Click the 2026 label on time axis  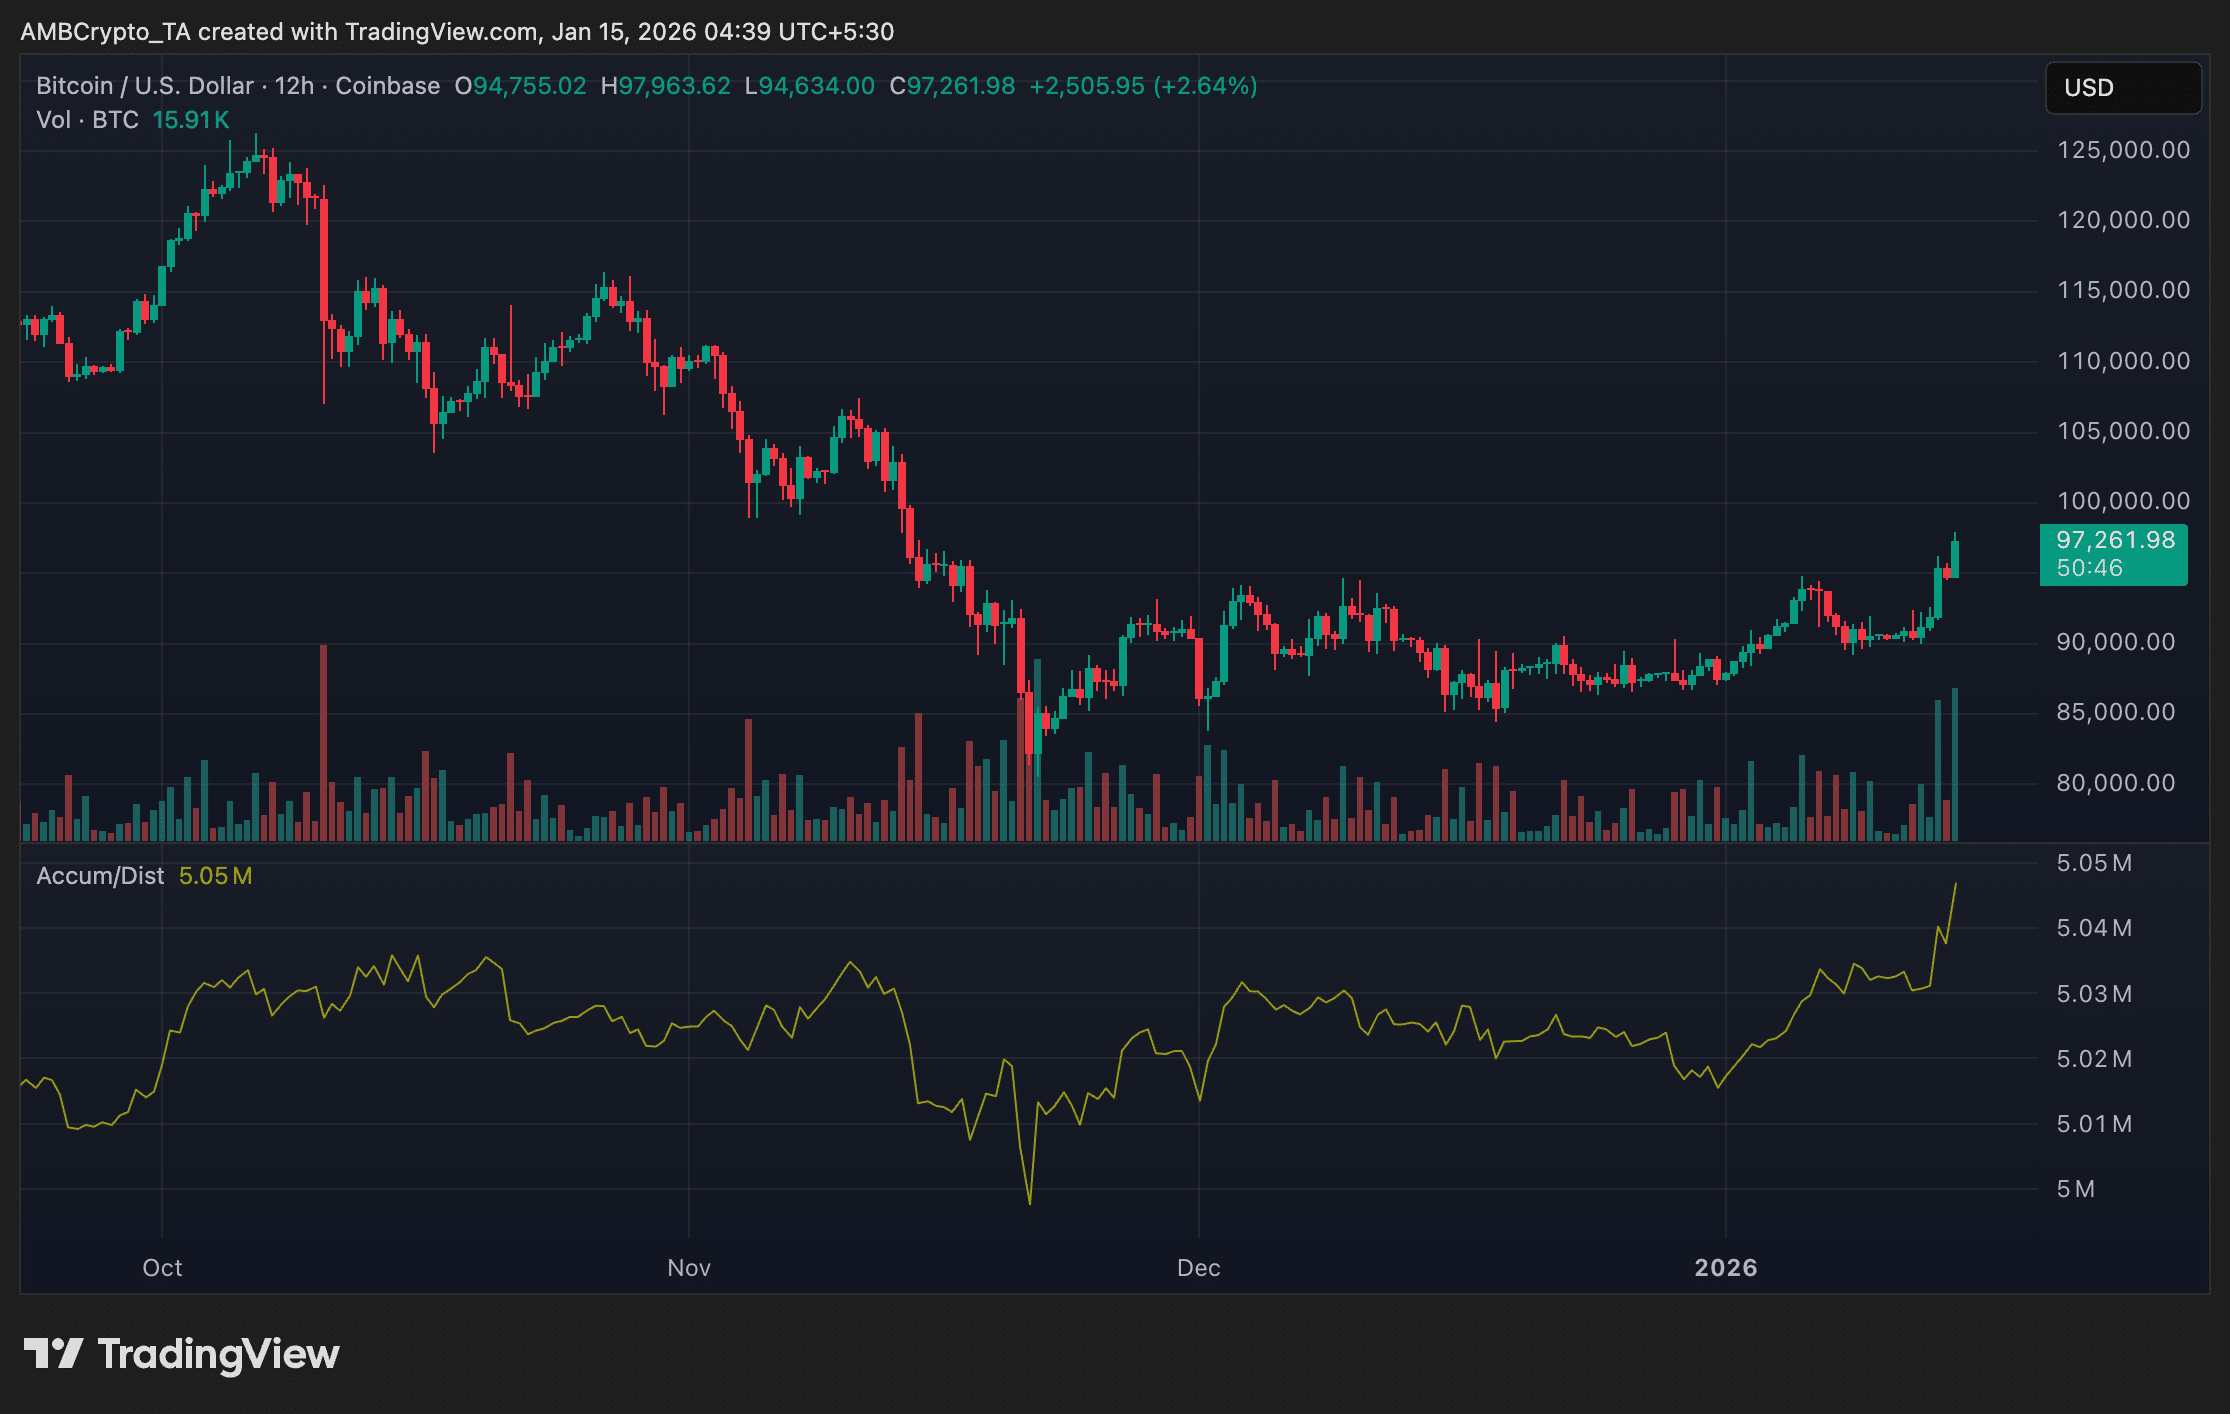point(1725,1268)
